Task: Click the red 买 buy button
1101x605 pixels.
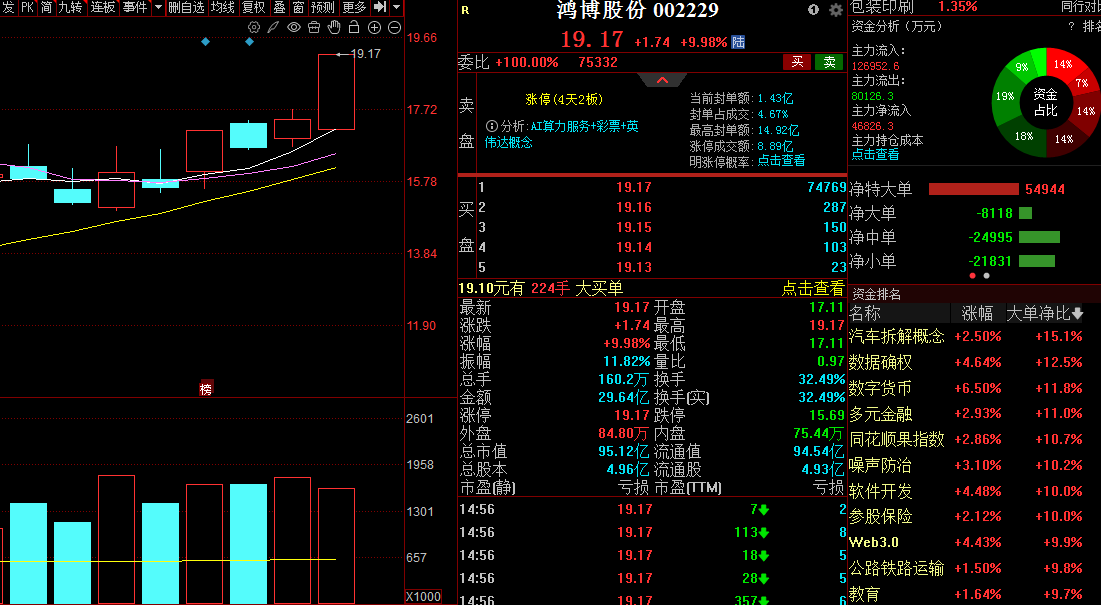Action: (797, 62)
